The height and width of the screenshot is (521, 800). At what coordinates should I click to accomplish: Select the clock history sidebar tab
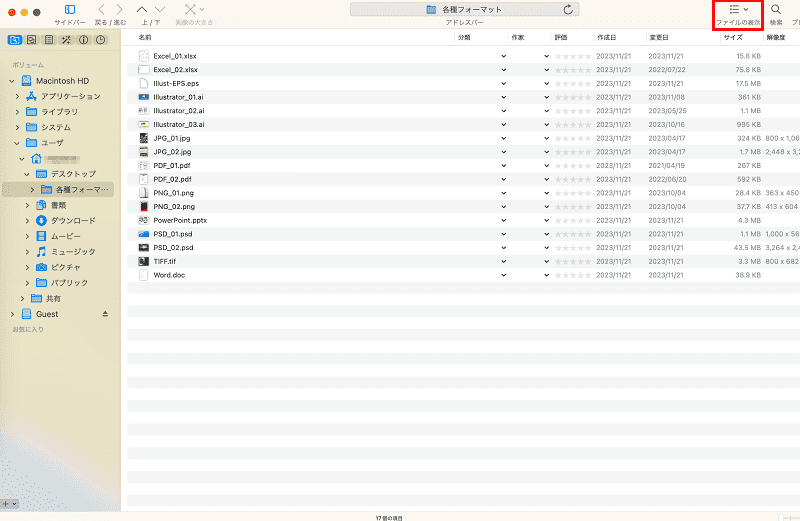101,39
